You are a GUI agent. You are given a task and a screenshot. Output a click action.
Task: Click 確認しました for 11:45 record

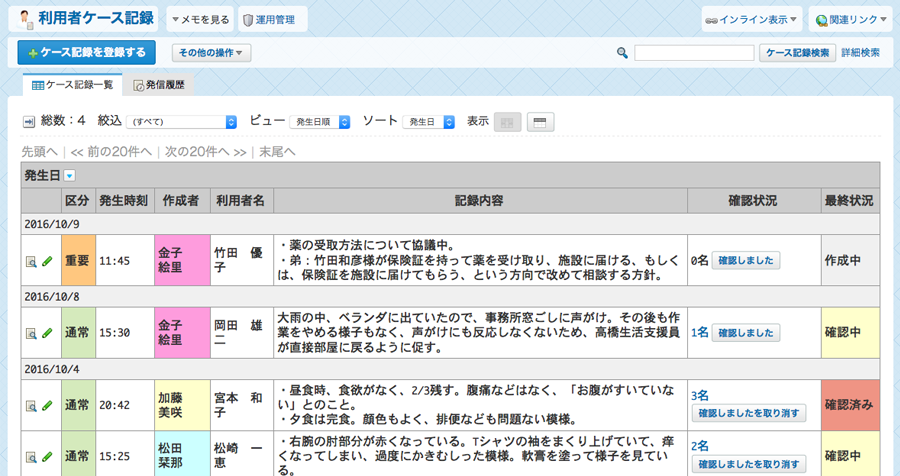pyautogui.click(x=746, y=261)
